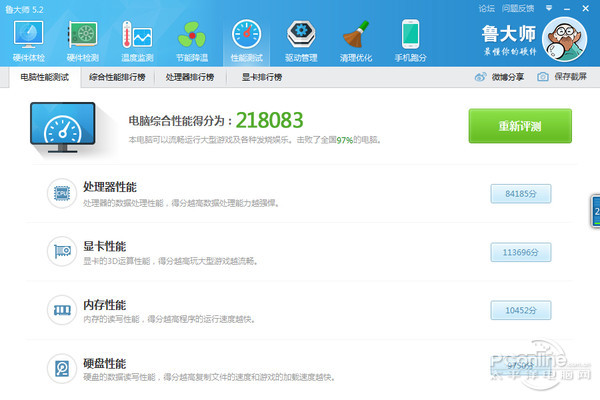Open the title bar dropdown menu arrow

point(549,8)
